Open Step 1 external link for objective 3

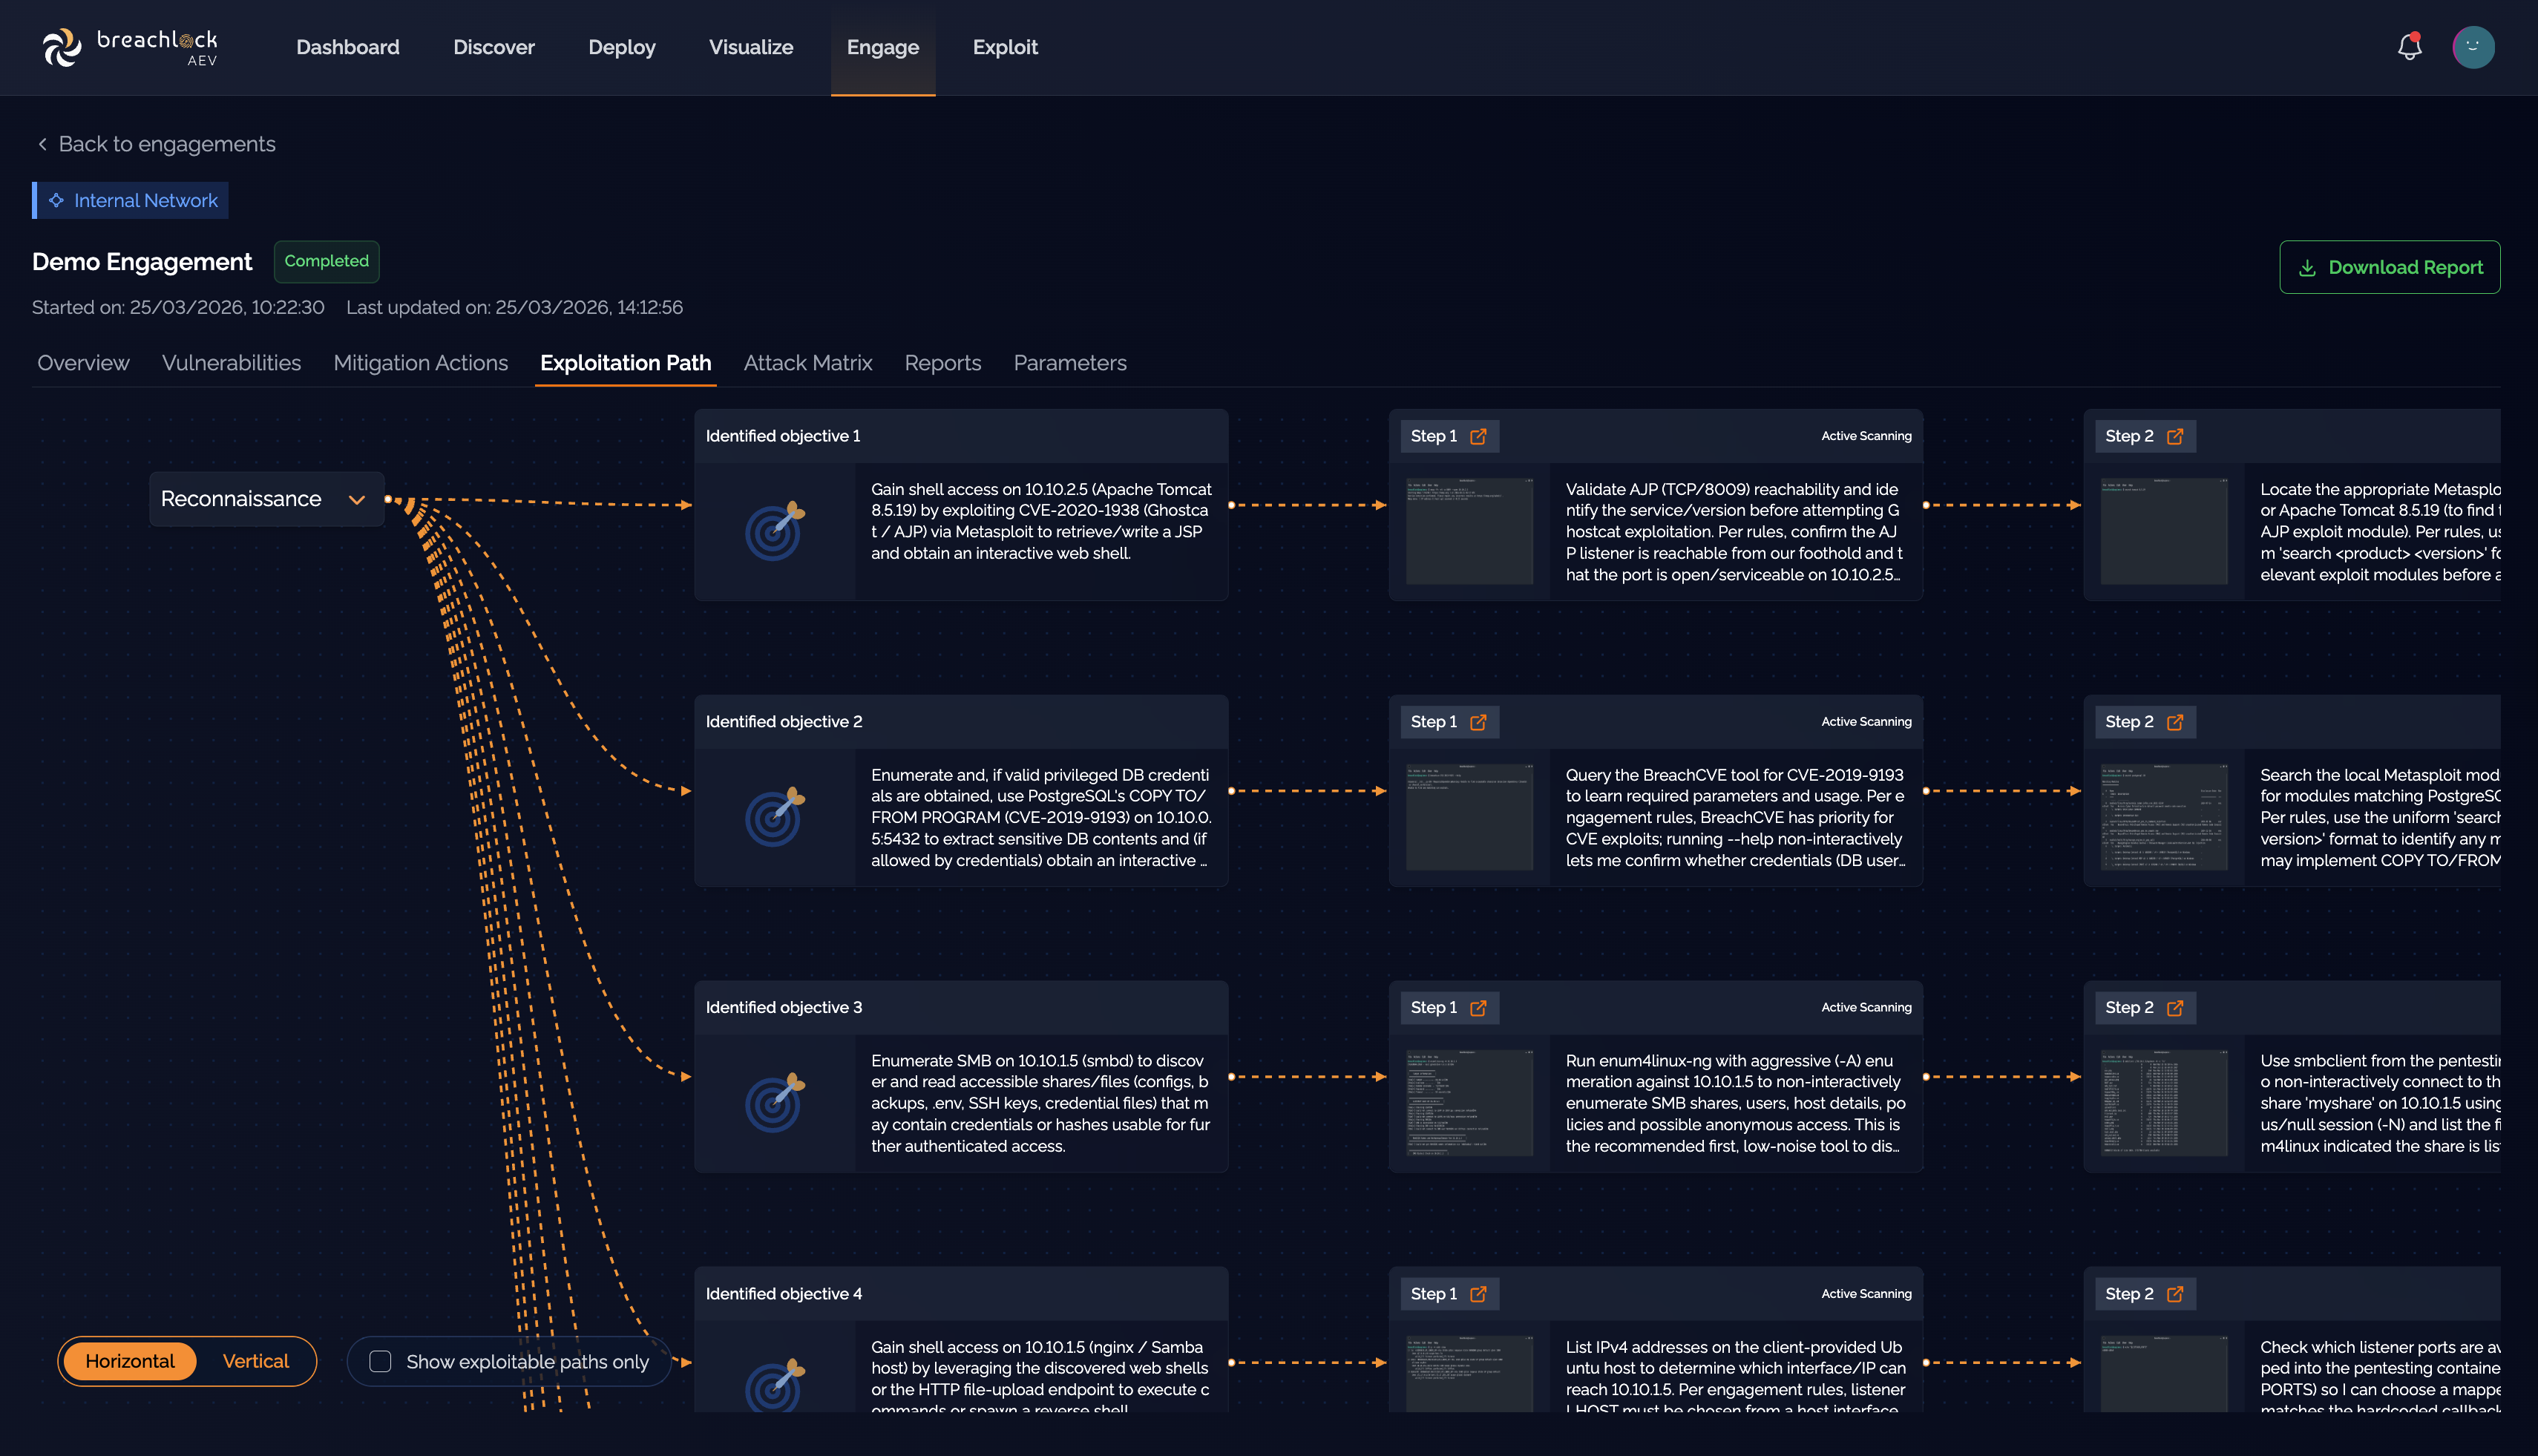click(x=1477, y=1008)
